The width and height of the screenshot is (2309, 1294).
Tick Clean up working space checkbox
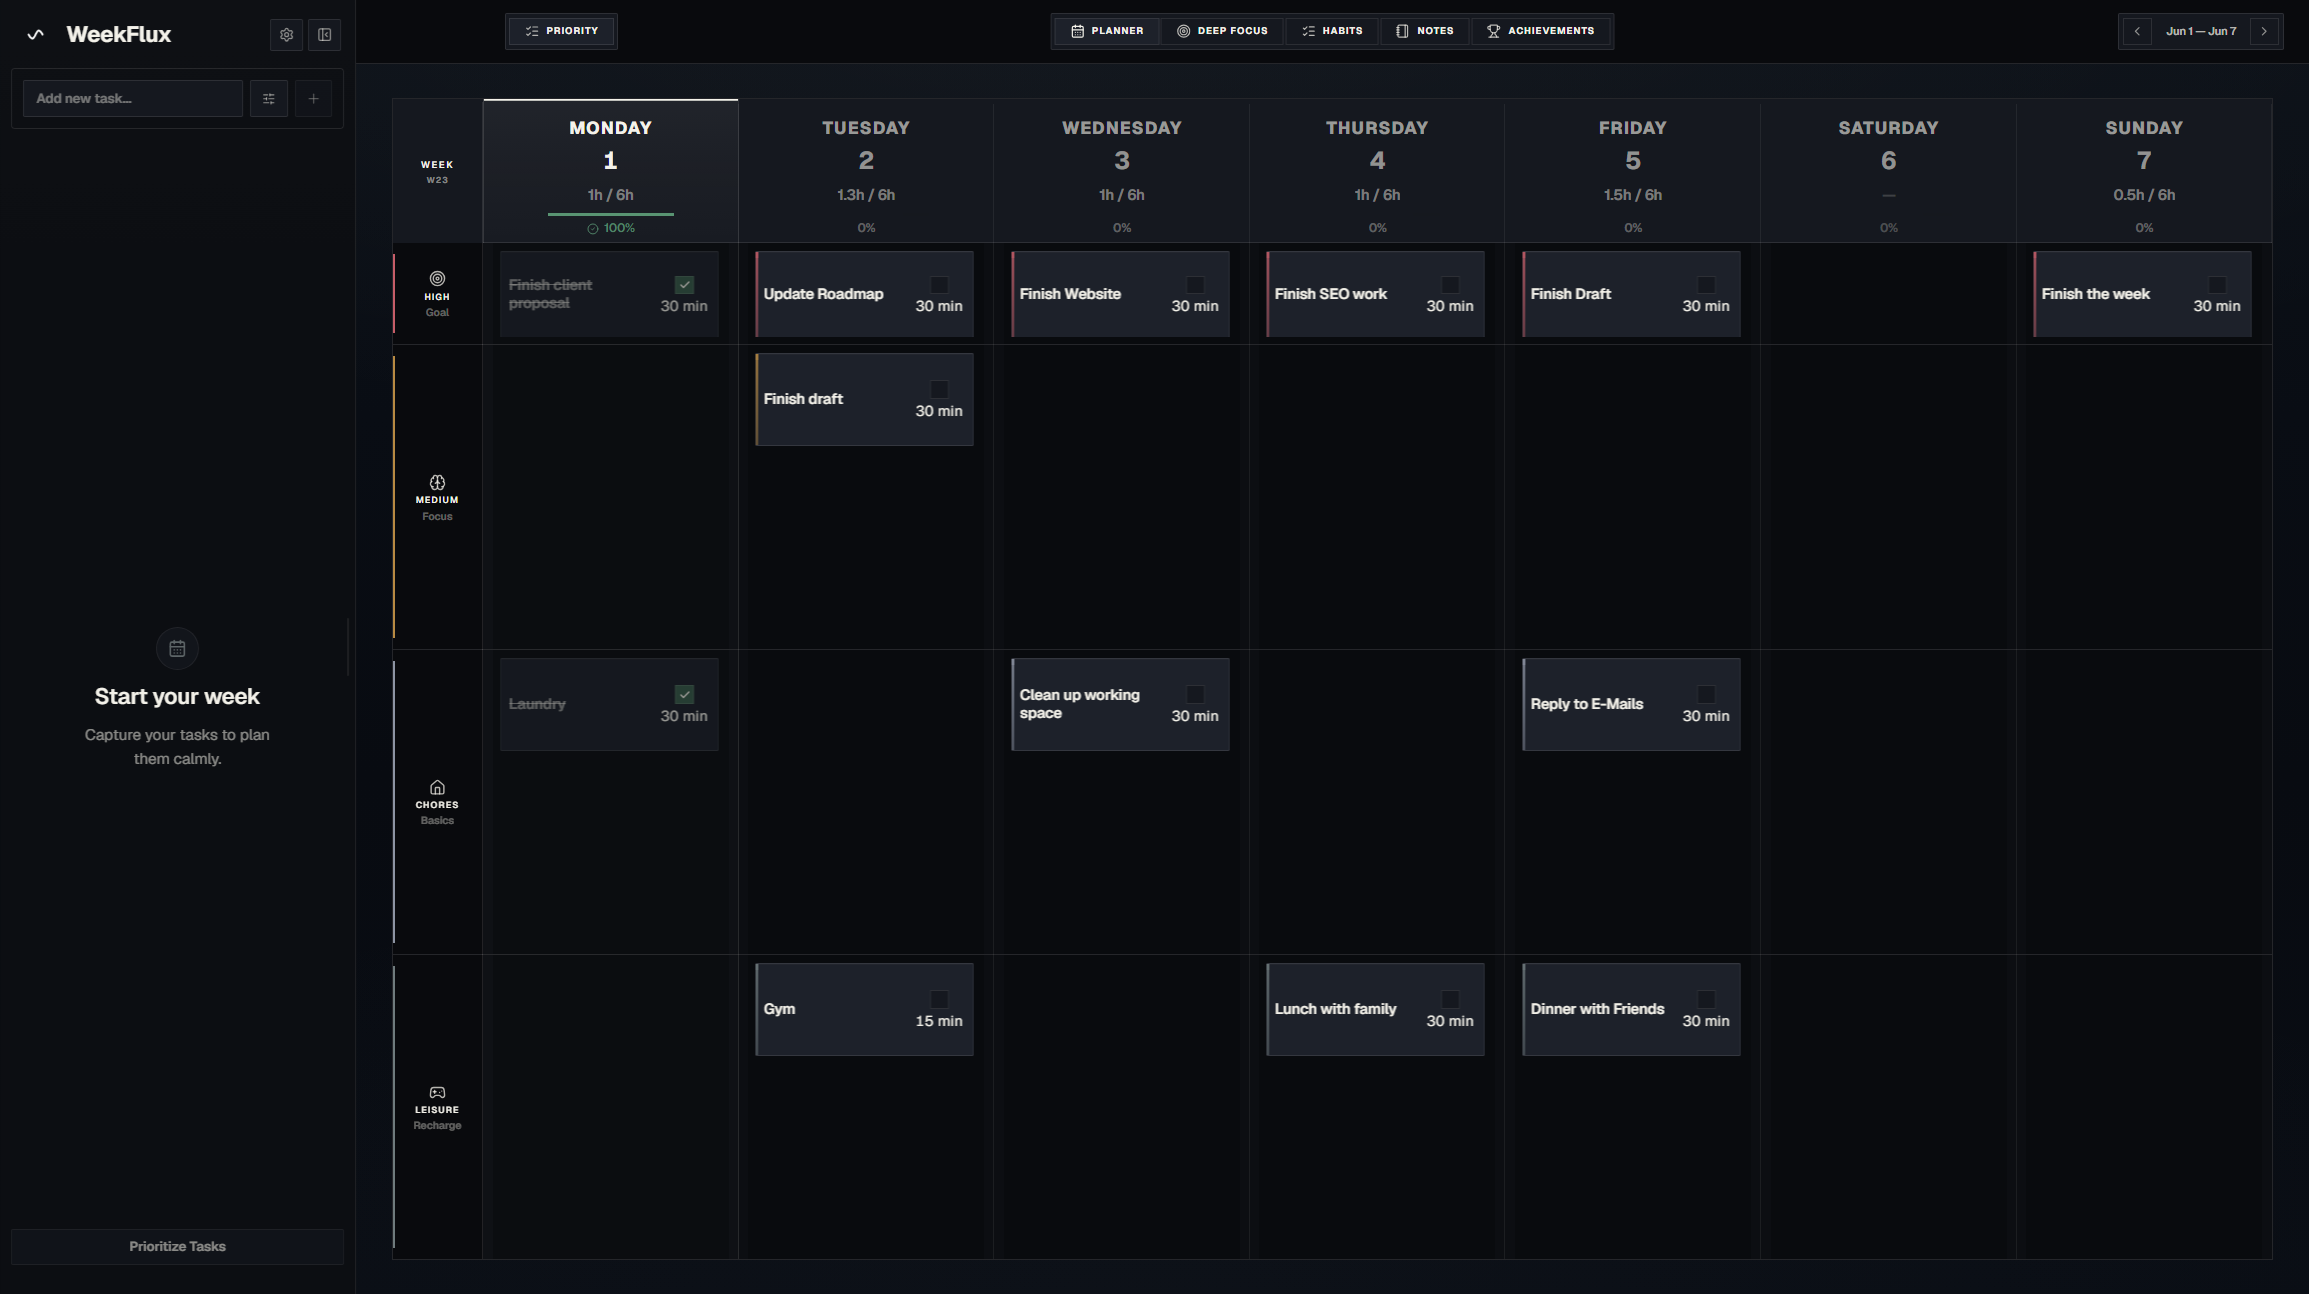1195,694
